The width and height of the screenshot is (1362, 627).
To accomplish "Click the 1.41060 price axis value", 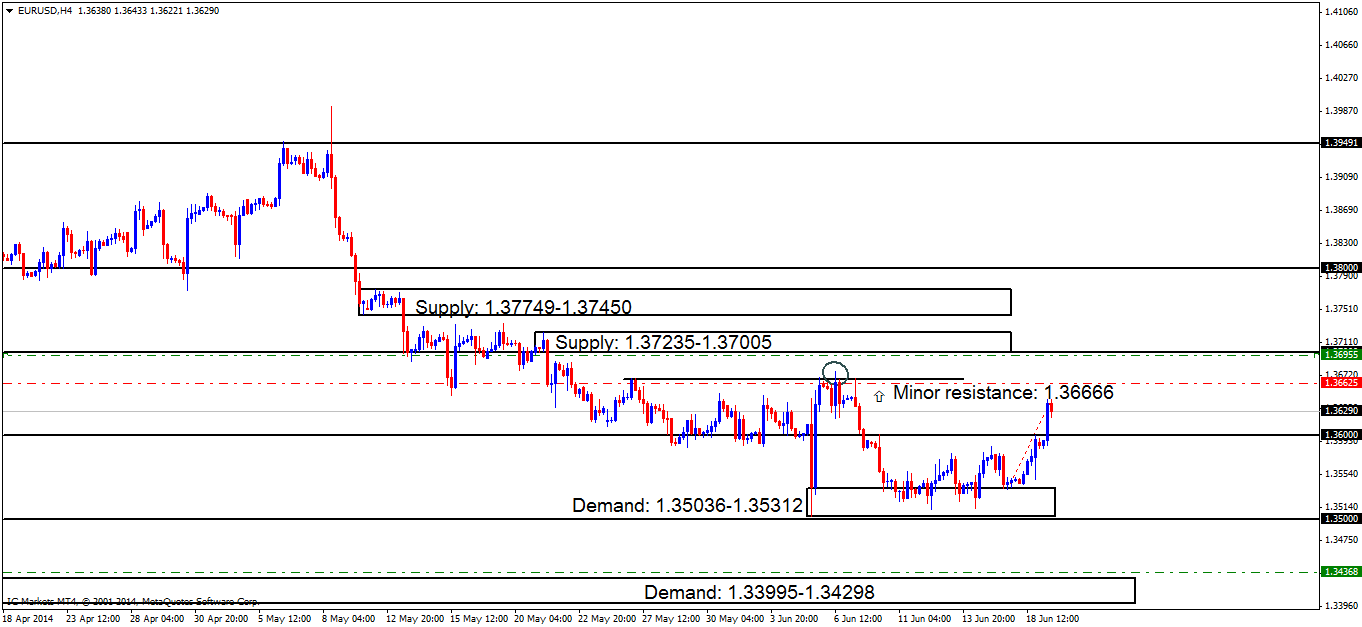I will [1339, 11].
